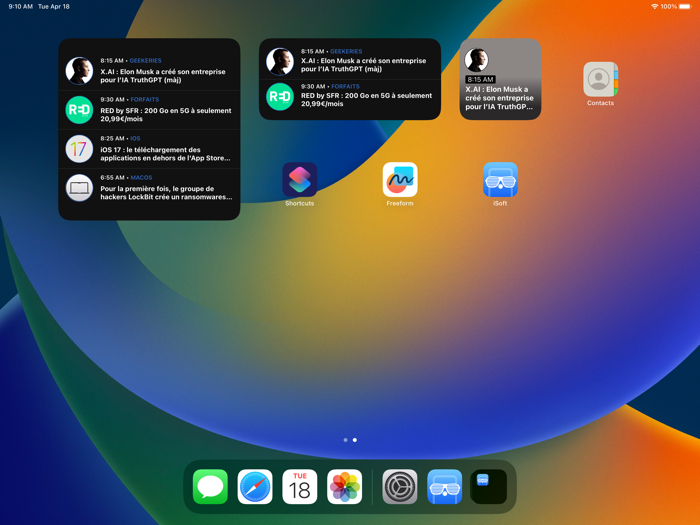Tap the RED logo in medium widget
Screen dimensions: 700x525
(x=280, y=96)
